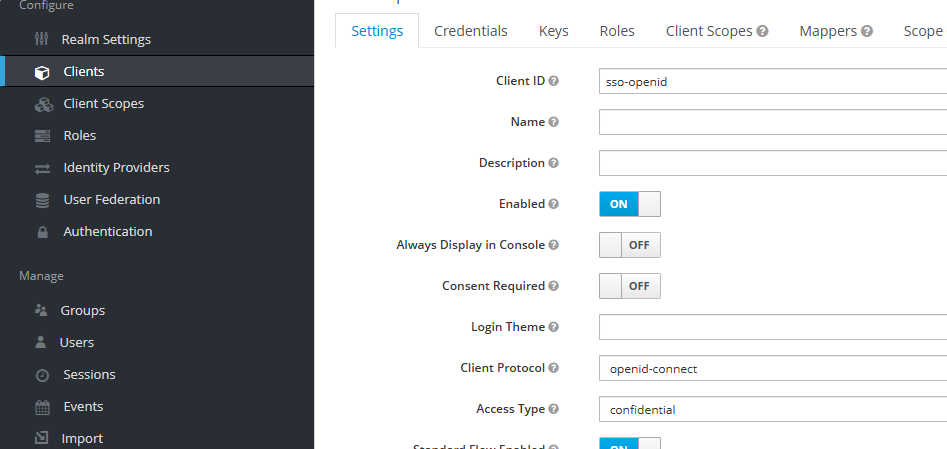Switch to the Credentials tab

tap(470, 31)
